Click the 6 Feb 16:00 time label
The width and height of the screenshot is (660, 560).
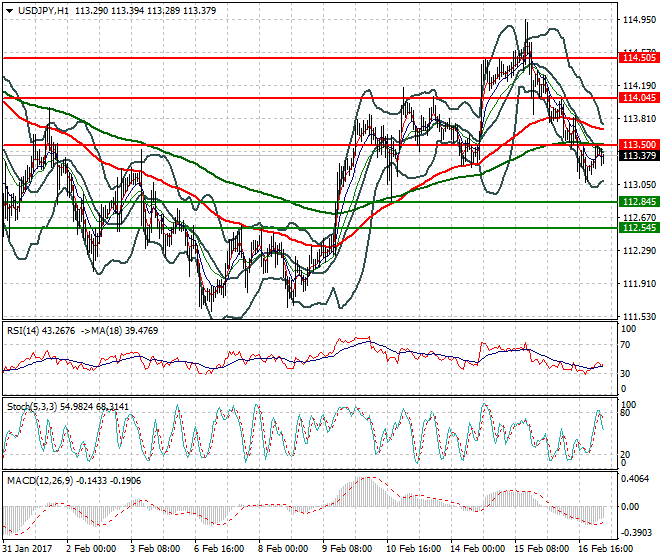pos(219,549)
